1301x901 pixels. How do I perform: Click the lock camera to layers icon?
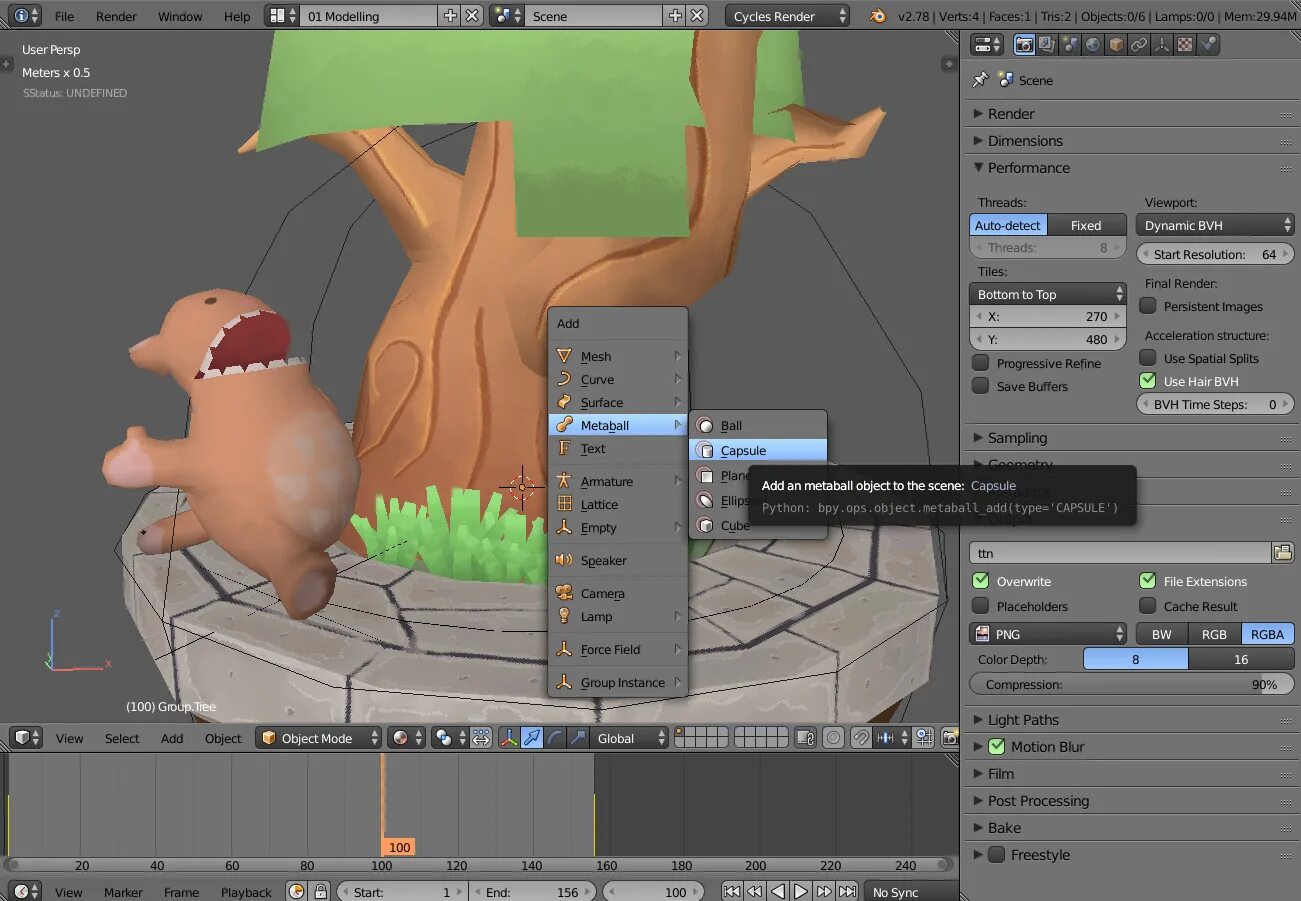805,738
